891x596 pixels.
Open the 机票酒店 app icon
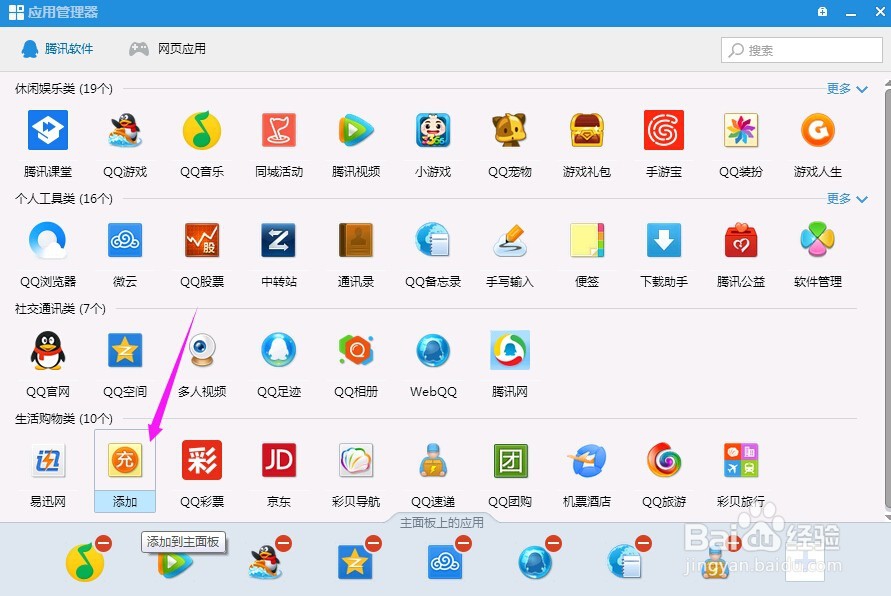click(x=587, y=460)
